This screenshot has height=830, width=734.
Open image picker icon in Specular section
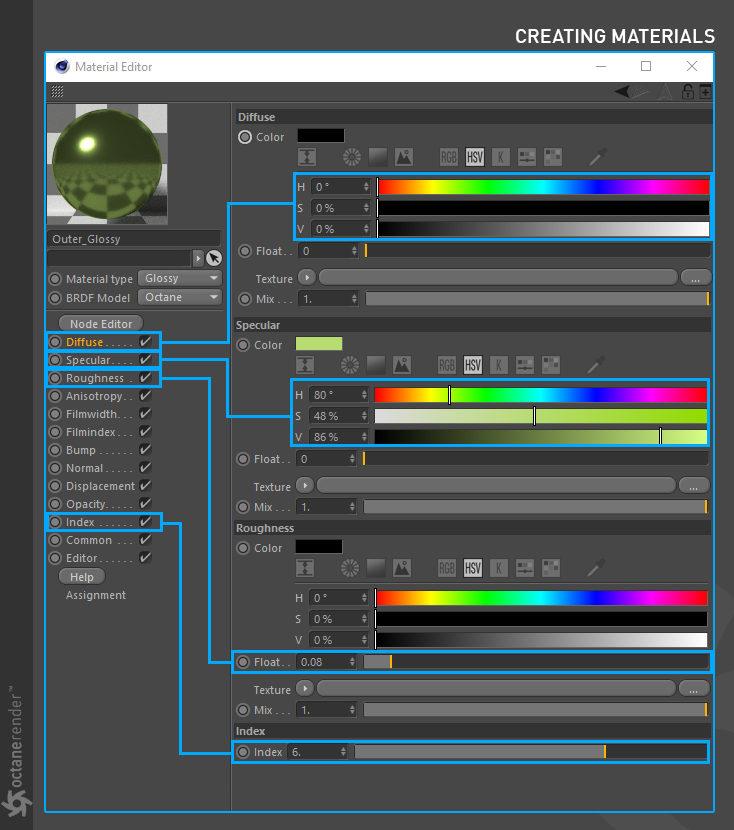pyautogui.click(x=402, y=365)
